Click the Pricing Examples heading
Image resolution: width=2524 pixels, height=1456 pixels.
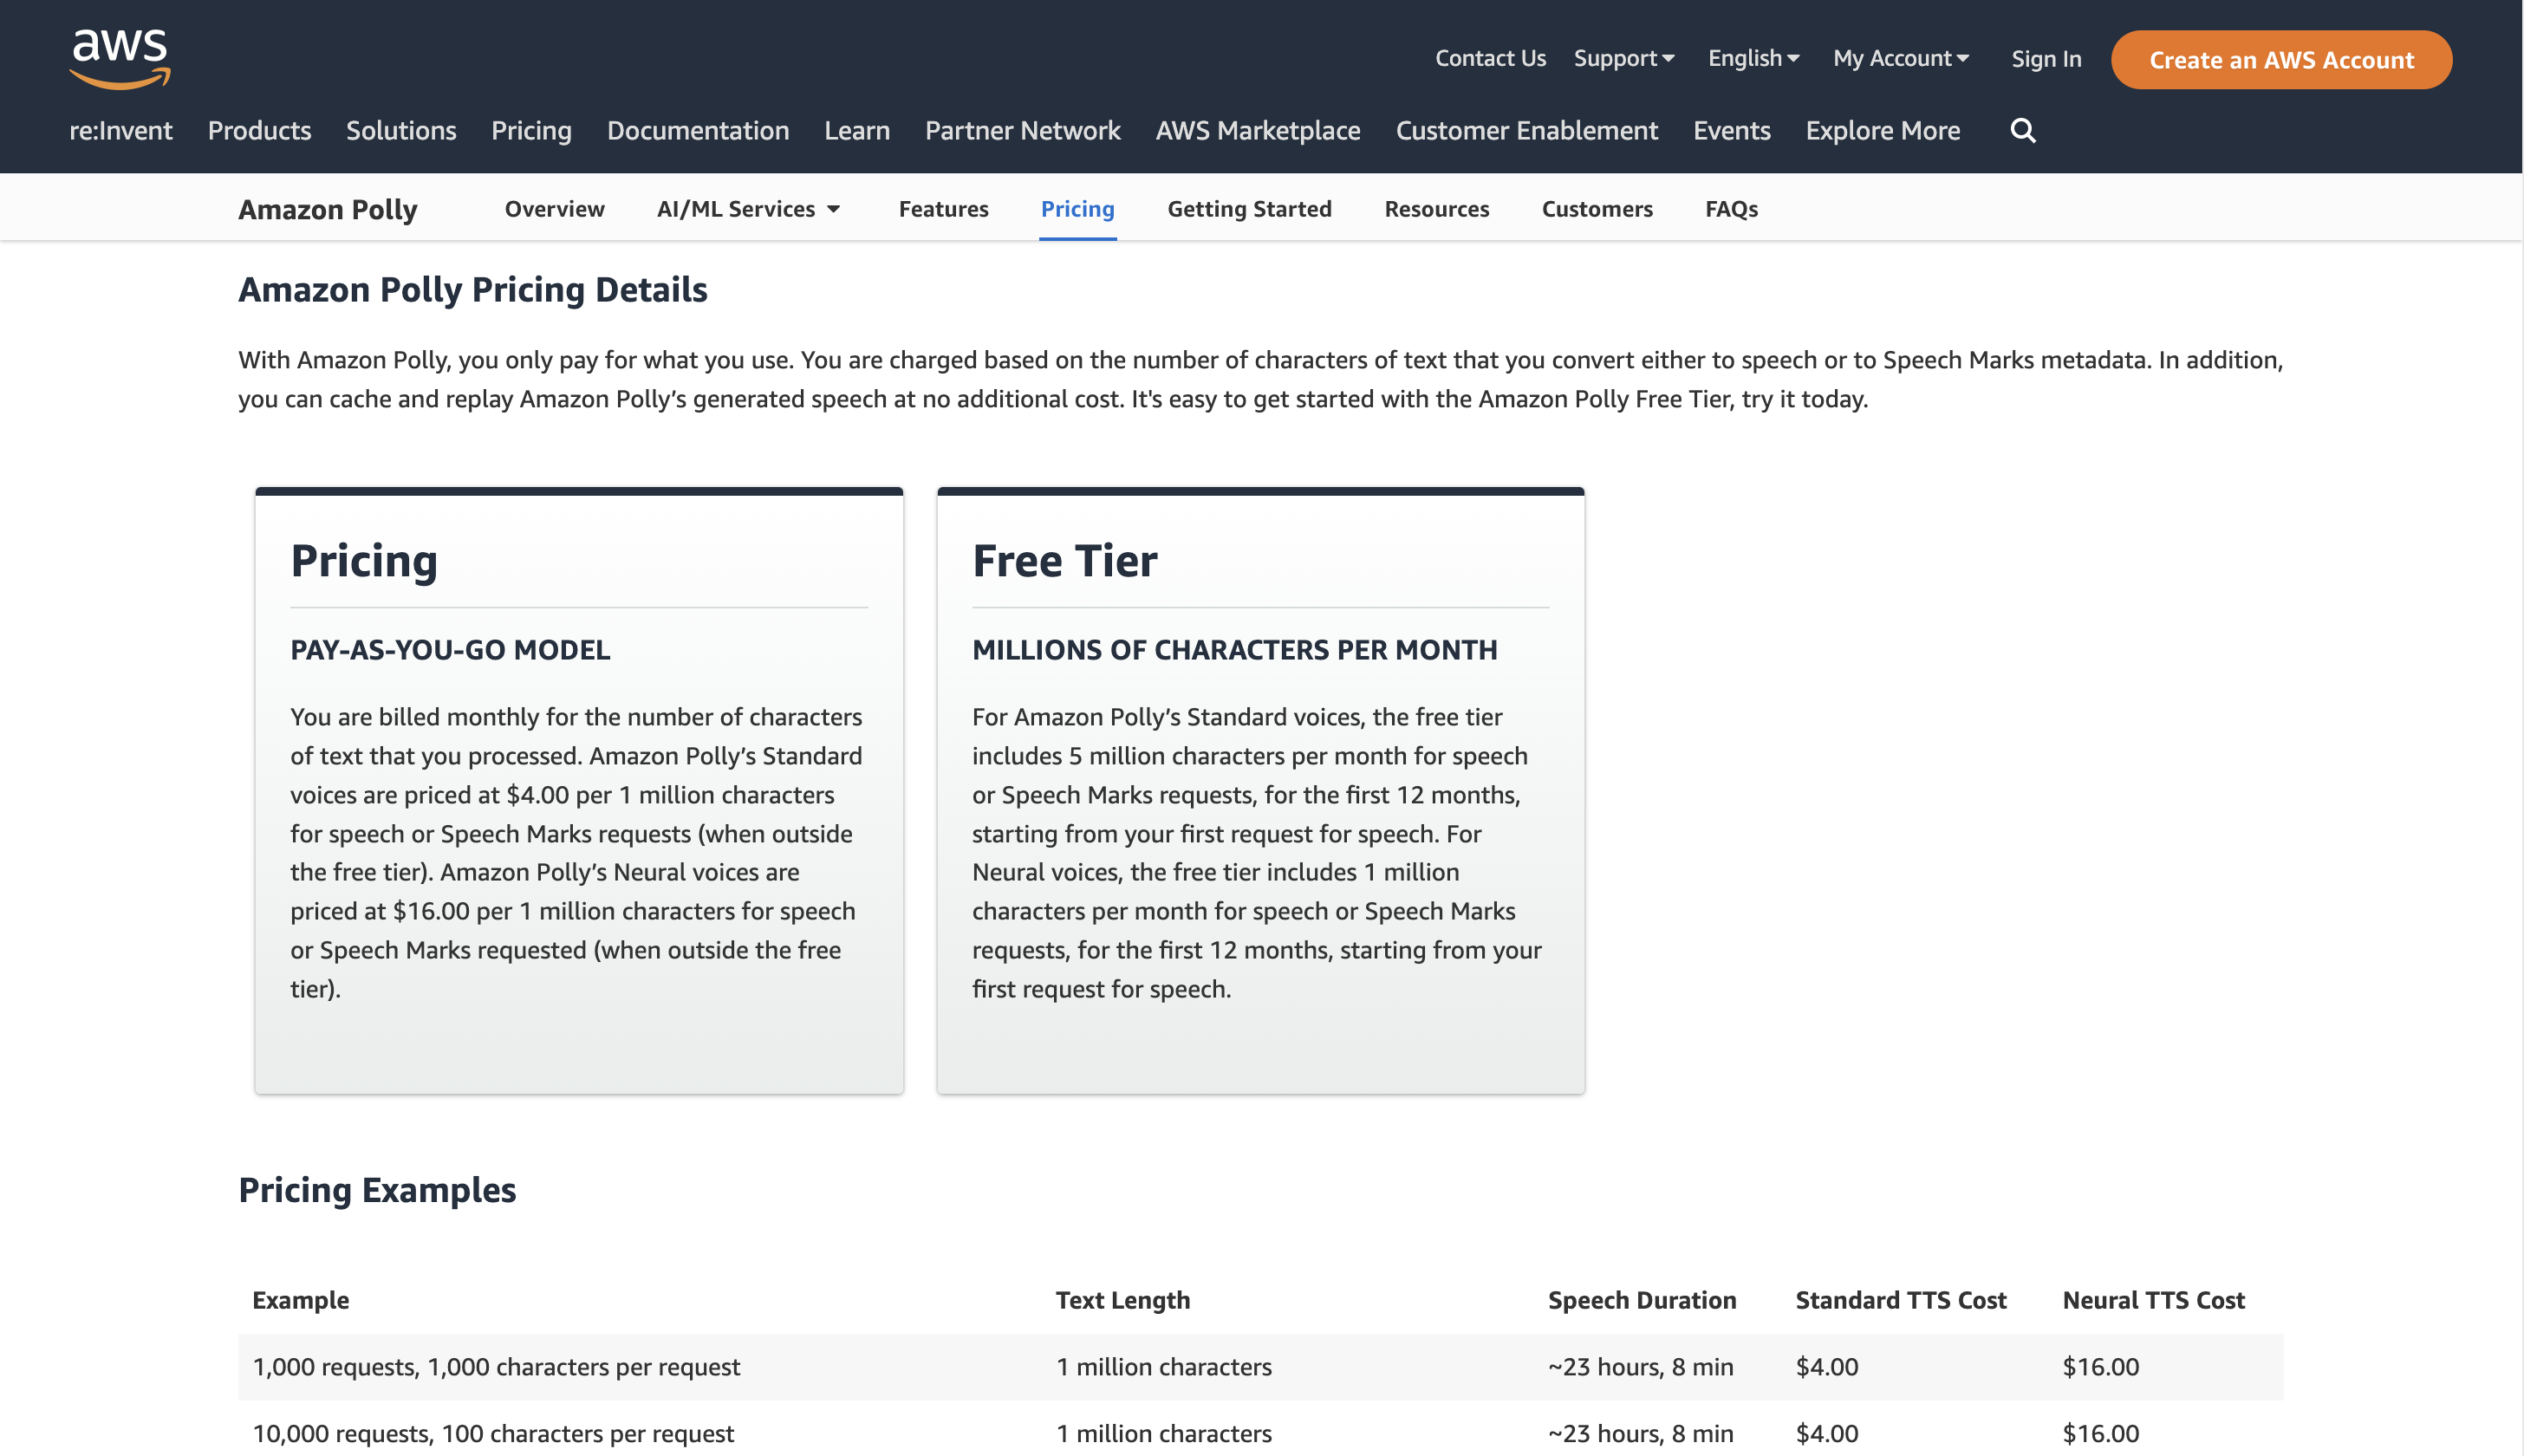click(x=377, y=1190)
